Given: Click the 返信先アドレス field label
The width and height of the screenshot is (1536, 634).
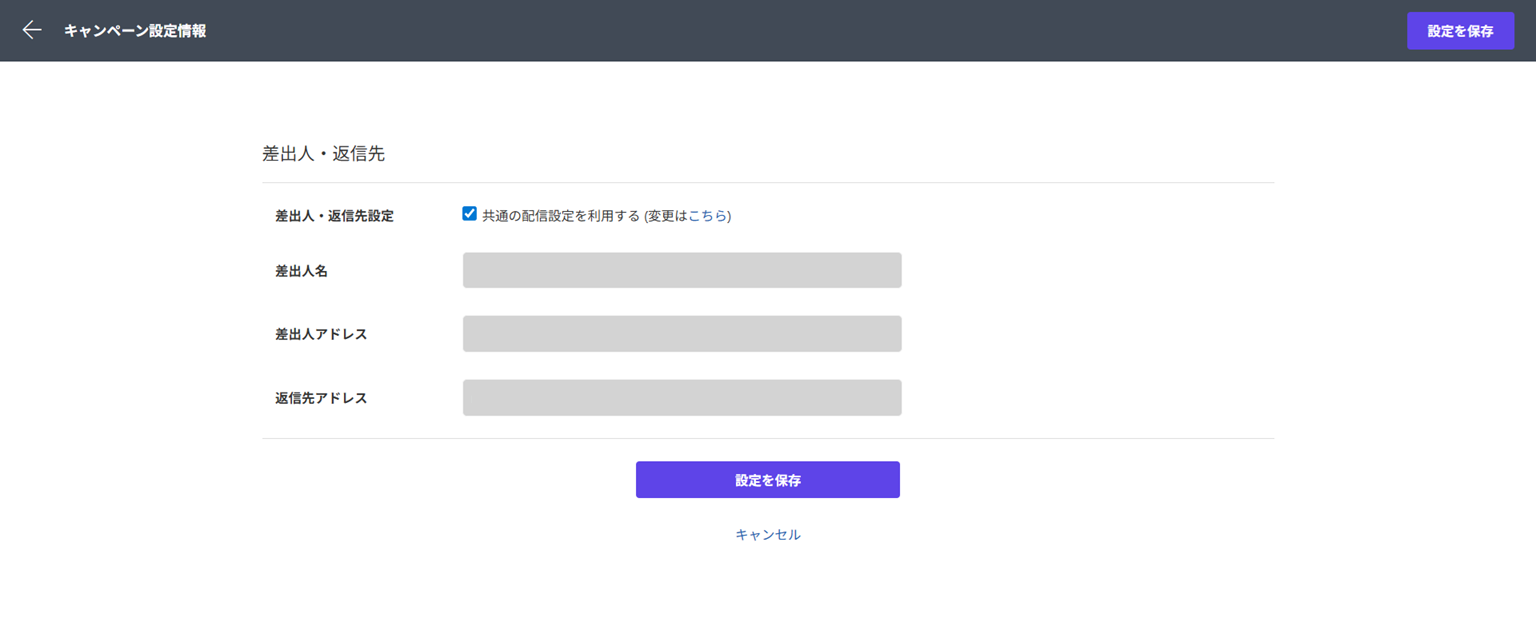Looking at the screenshot, I should point(321,398).
